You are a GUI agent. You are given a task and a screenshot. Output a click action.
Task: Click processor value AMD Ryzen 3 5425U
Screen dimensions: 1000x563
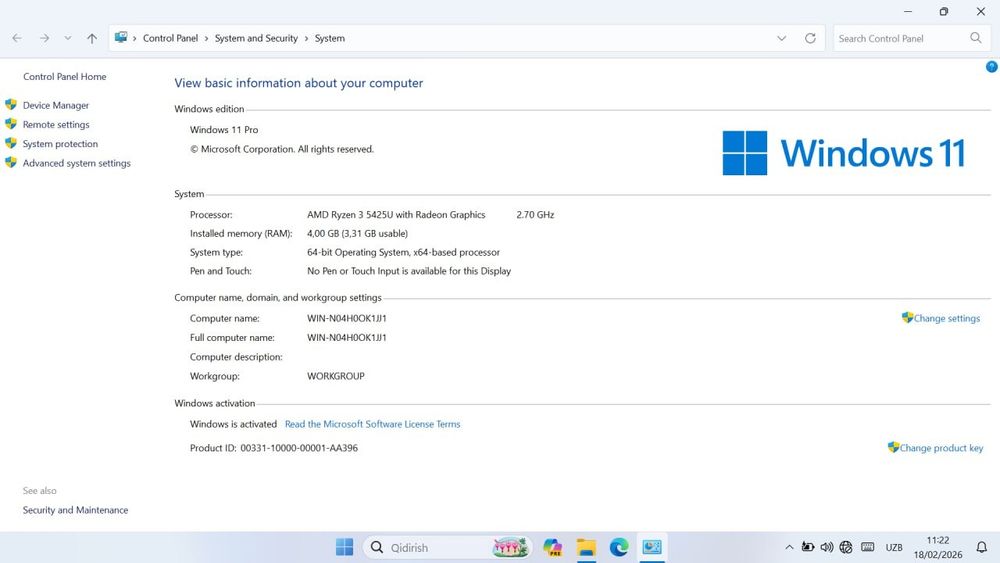tap(396, 215)
